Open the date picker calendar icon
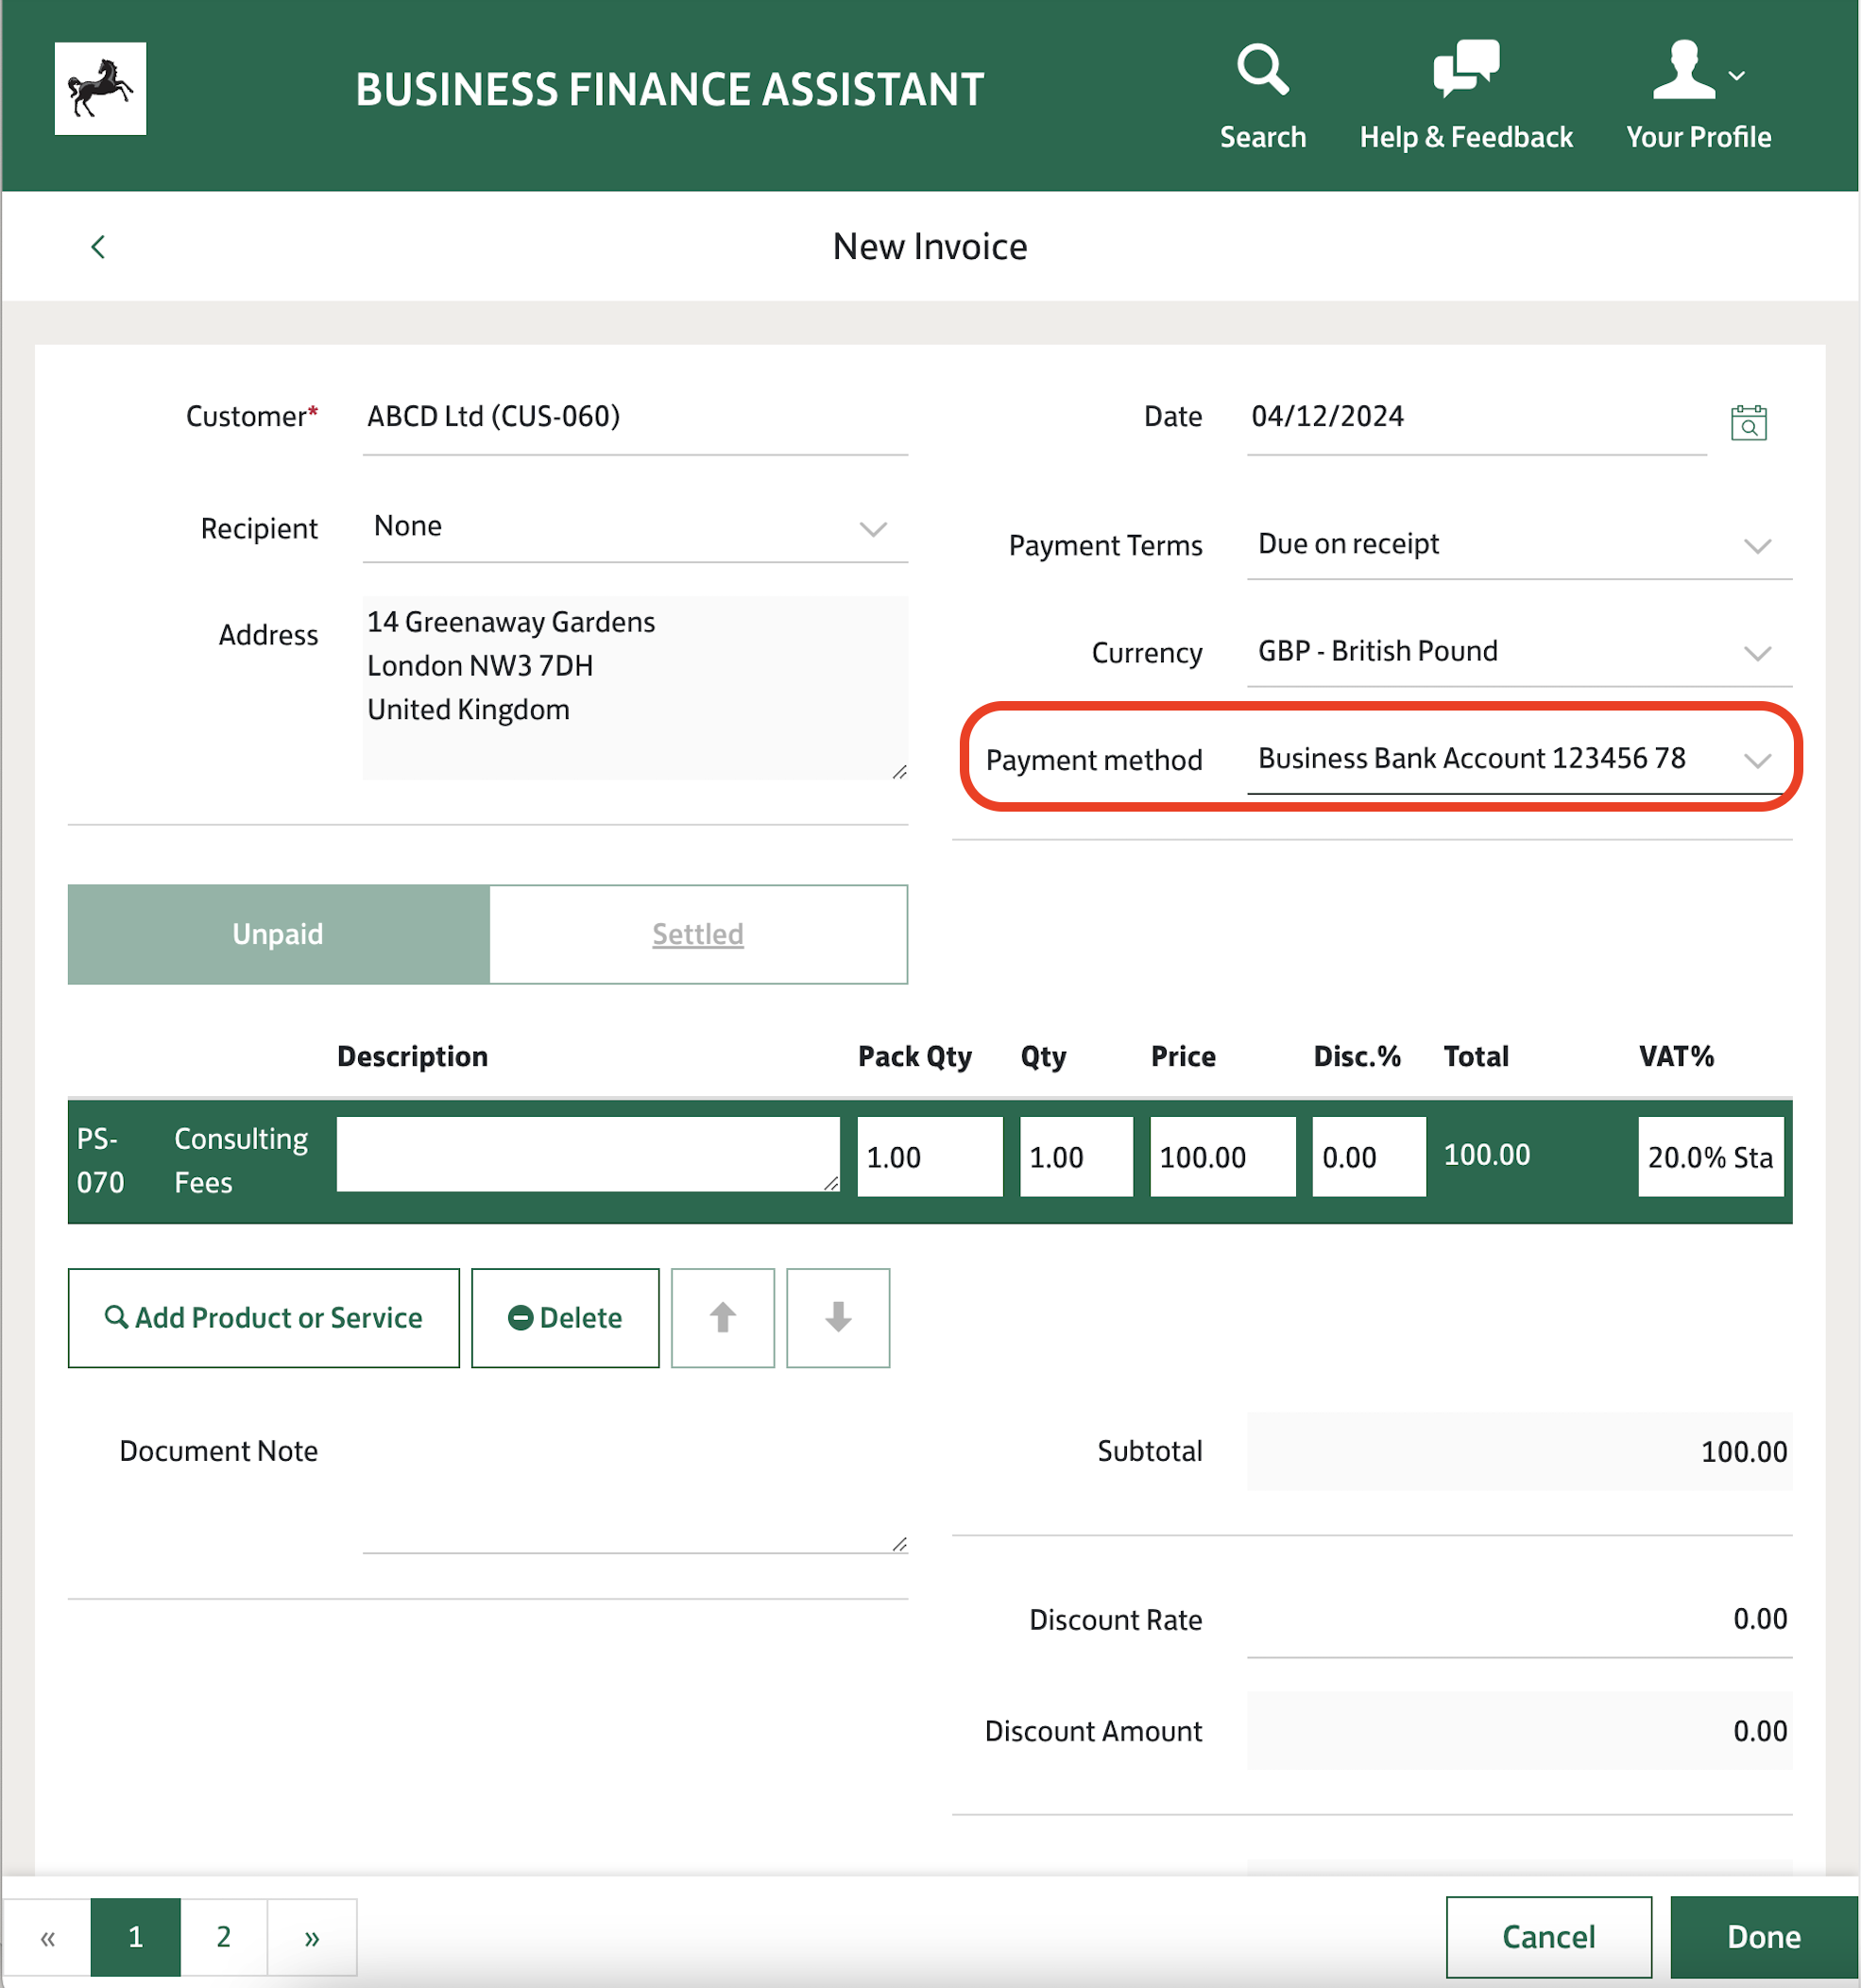Screen dimensions: 1861x1988 [x=1748, y=422]
